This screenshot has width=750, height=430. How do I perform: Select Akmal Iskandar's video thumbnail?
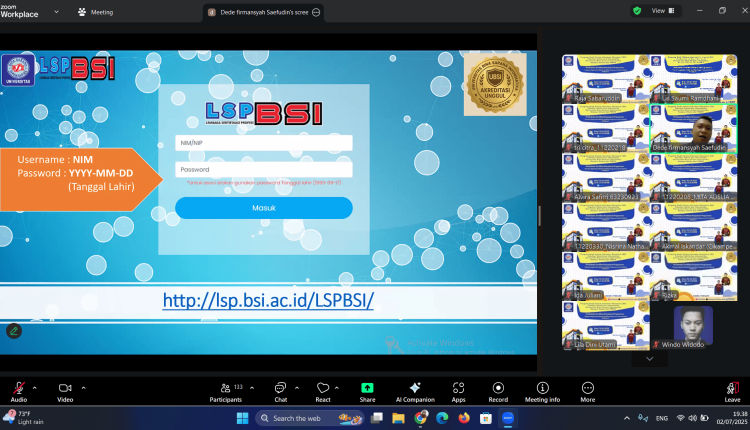pyautogui.click(x=693, y=227)
